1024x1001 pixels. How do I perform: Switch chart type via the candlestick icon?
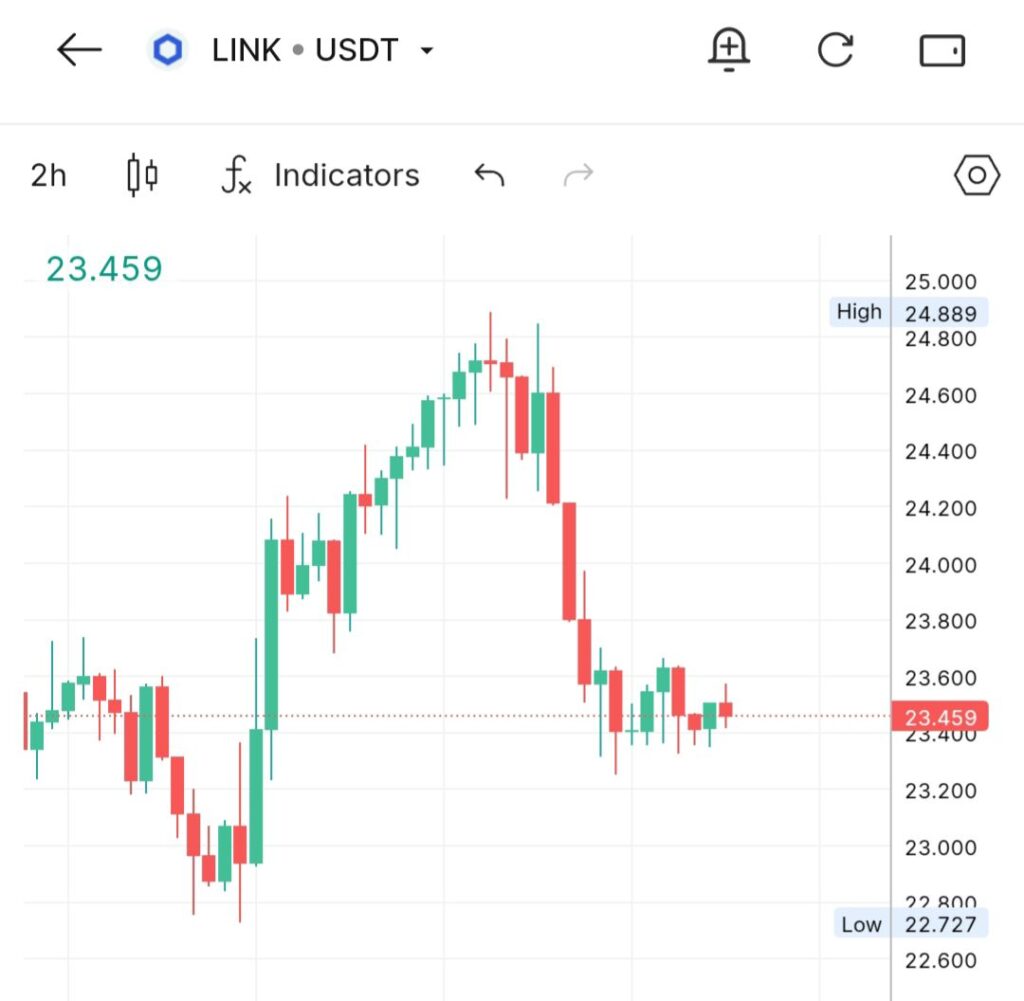(x=142, y=176)
